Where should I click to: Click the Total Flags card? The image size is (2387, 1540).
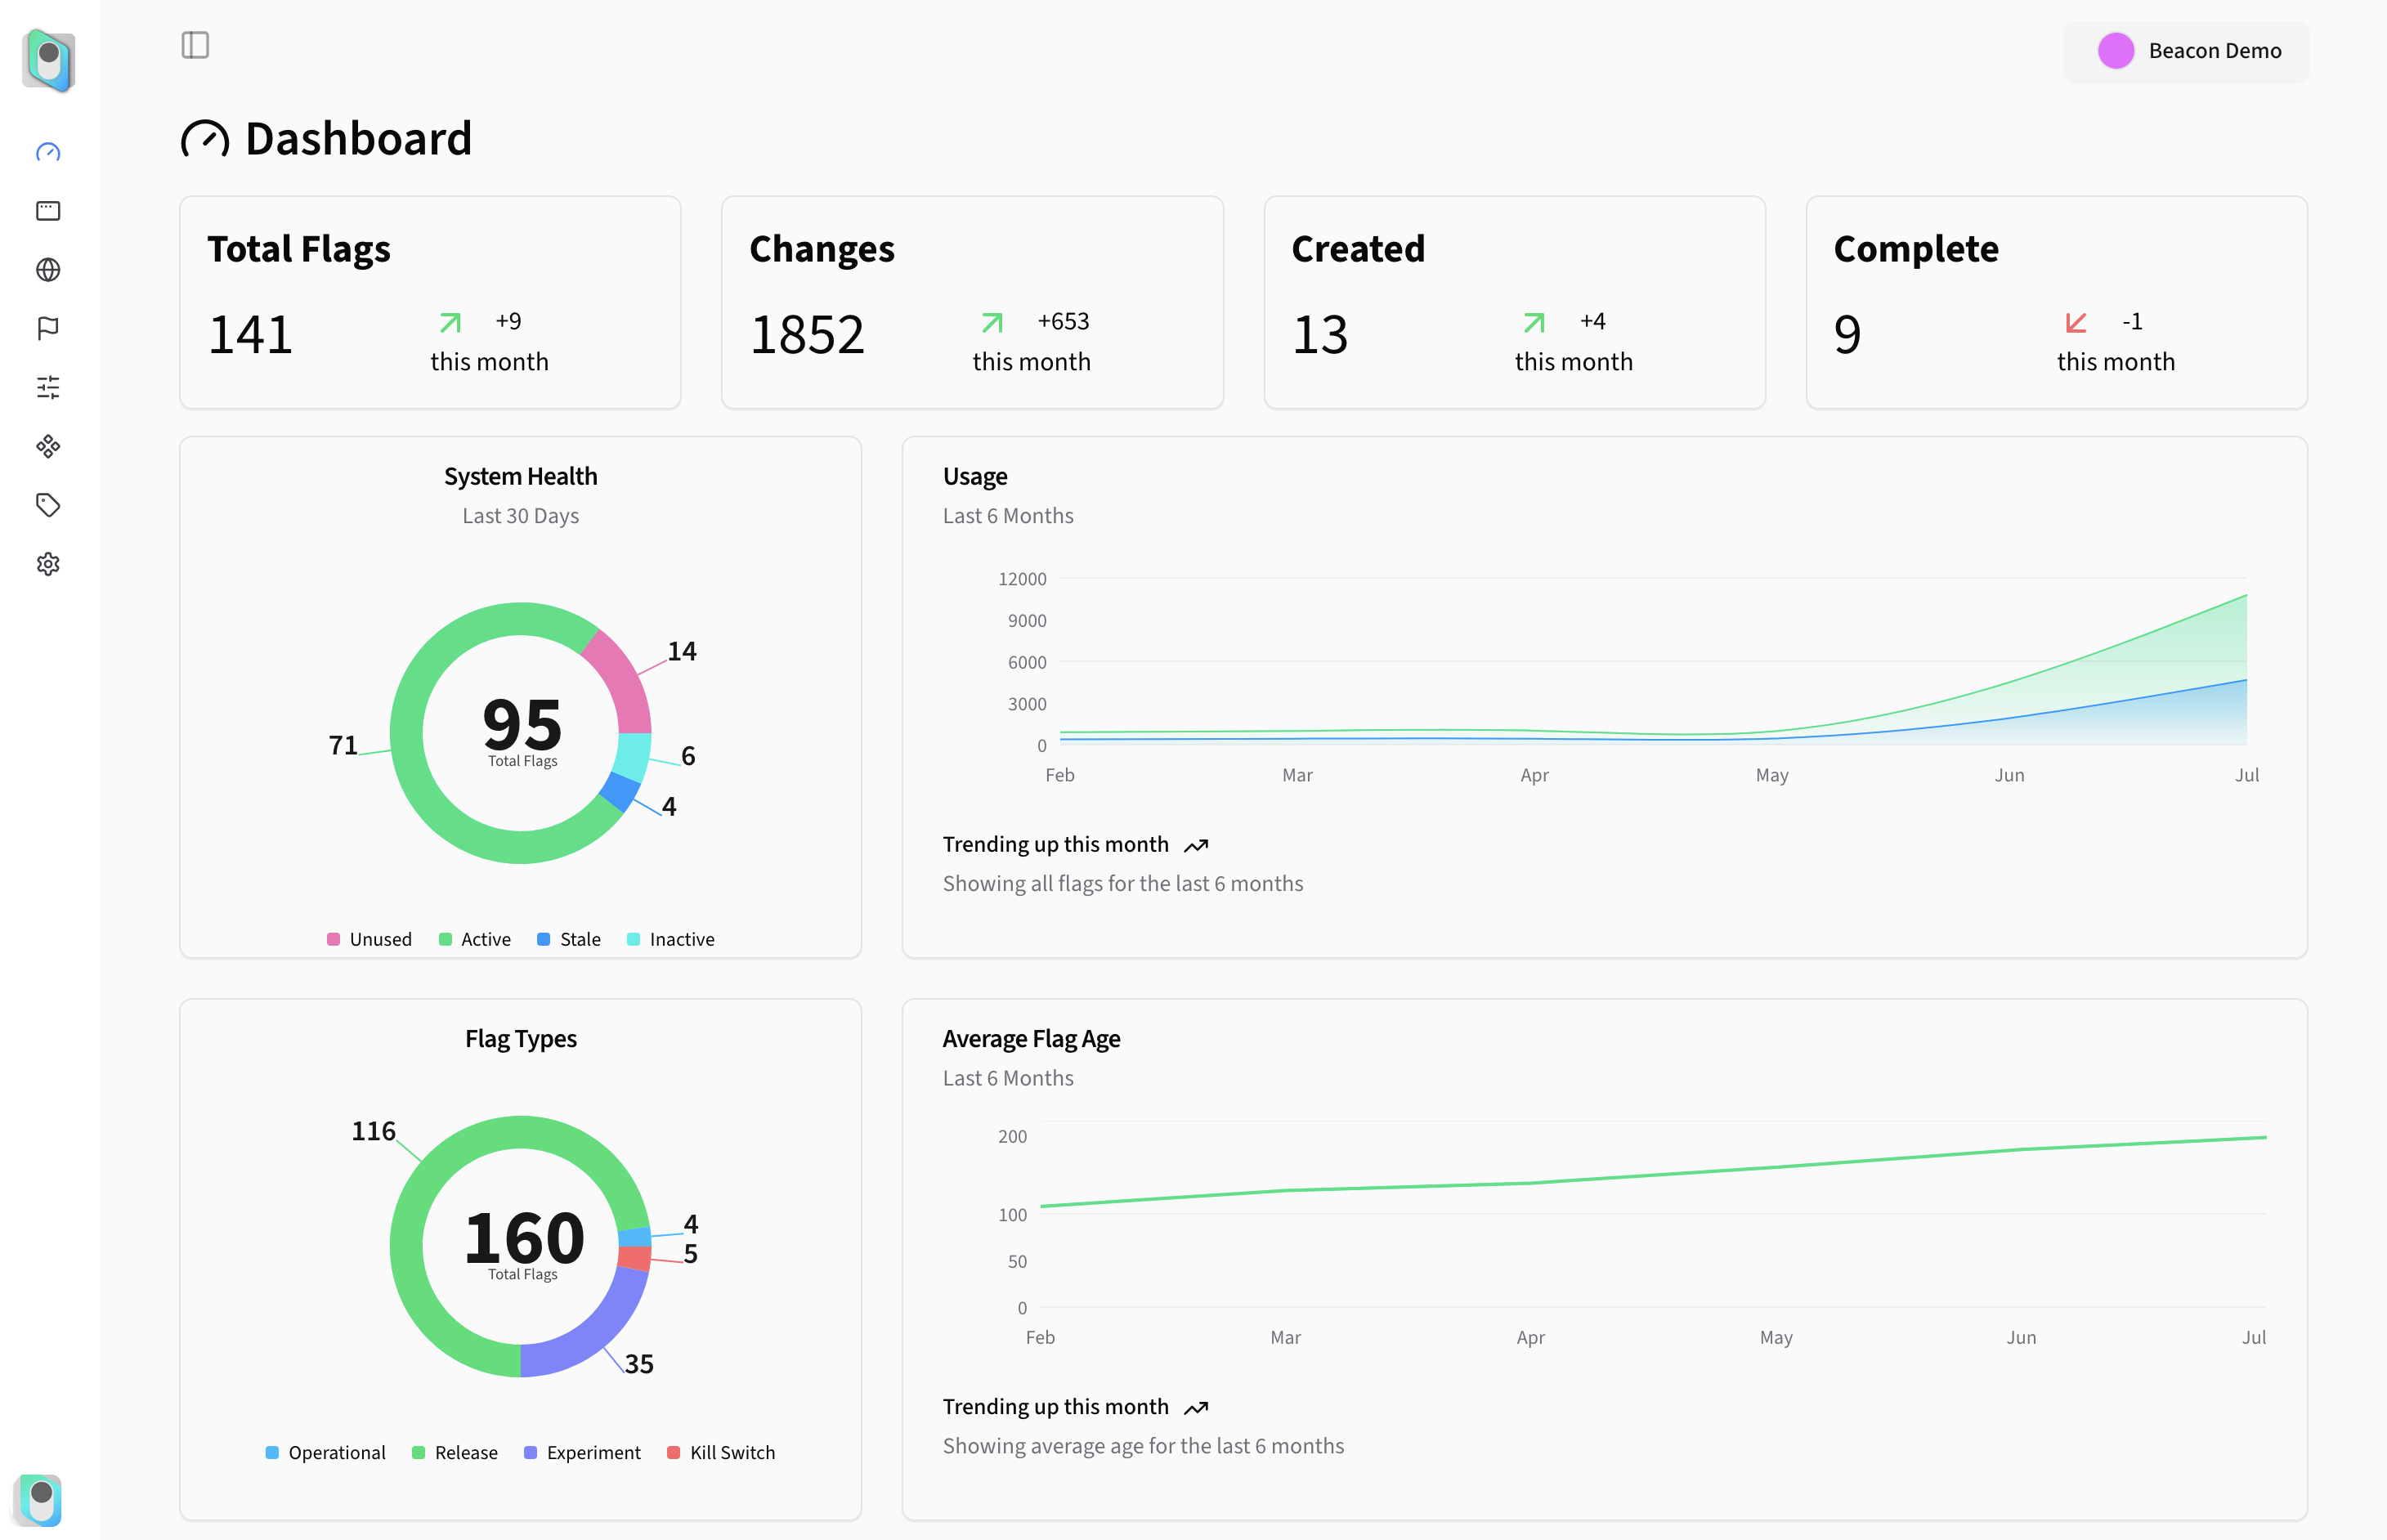[x=430, y=302]
